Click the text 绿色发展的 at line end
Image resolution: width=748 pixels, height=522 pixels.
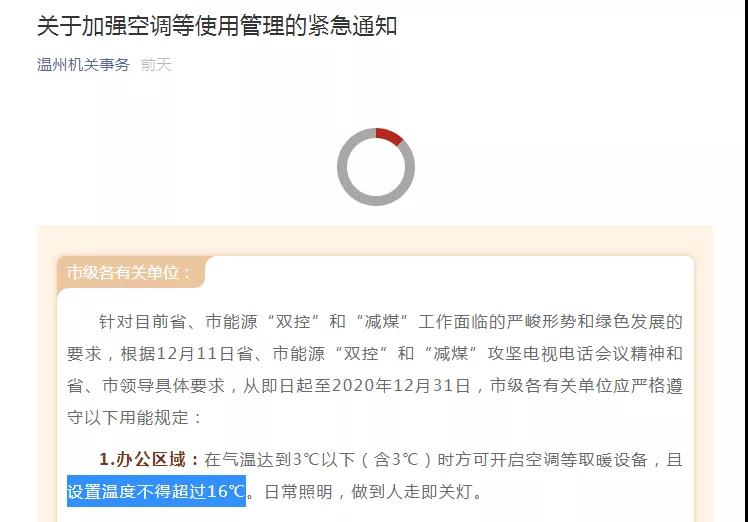[639, 322]
